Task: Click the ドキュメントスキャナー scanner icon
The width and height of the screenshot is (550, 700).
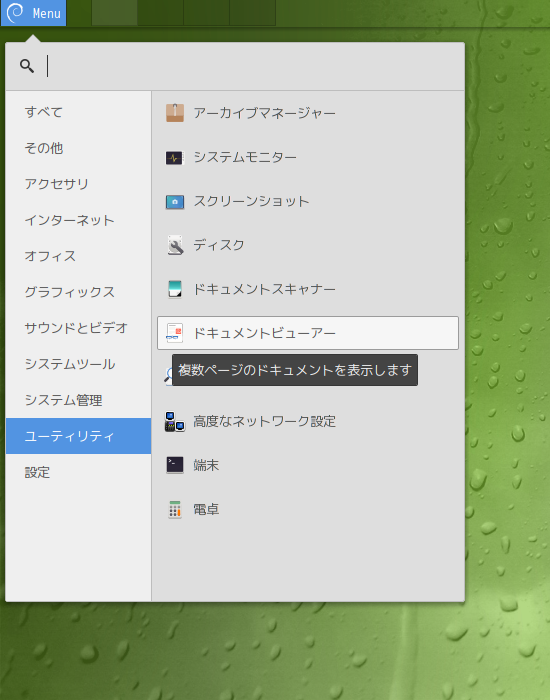Action: pyautogui.click(x=175, y=289)
